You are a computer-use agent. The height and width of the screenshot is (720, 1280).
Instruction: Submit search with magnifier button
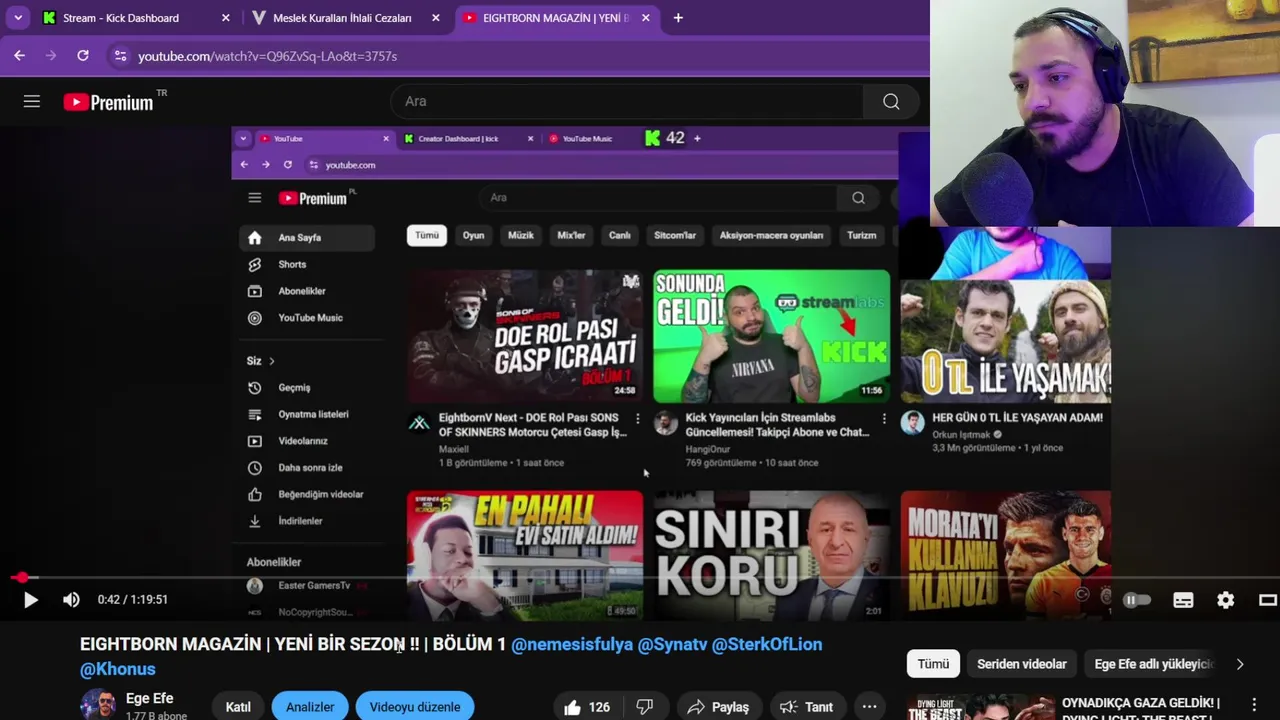891,101
